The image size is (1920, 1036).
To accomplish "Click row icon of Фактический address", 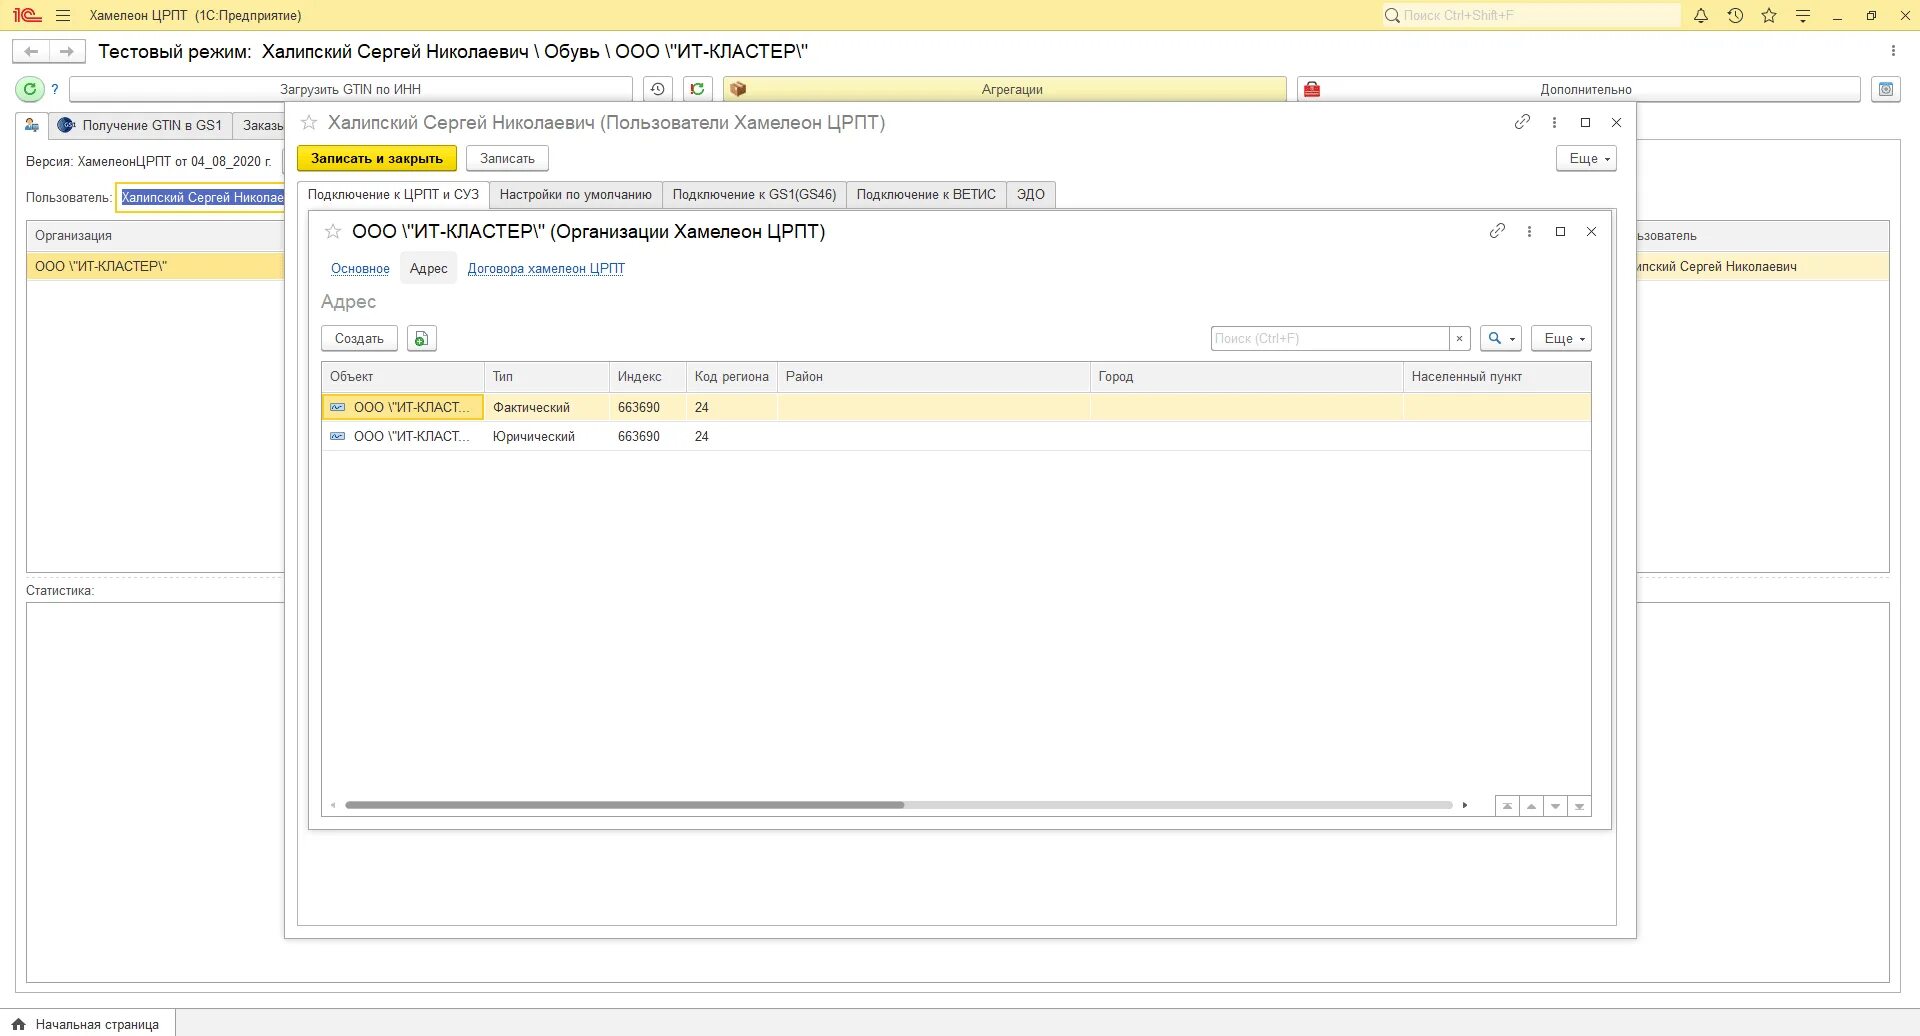I will point(338,407).
